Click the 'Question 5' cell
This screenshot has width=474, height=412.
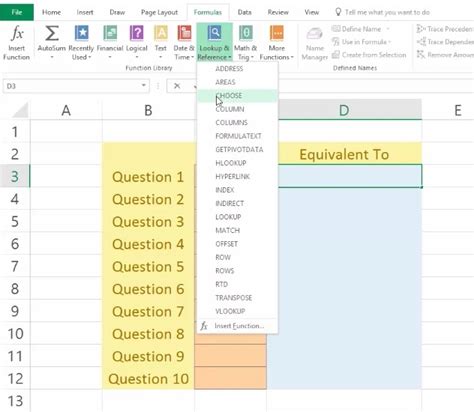tap(148, 266)
